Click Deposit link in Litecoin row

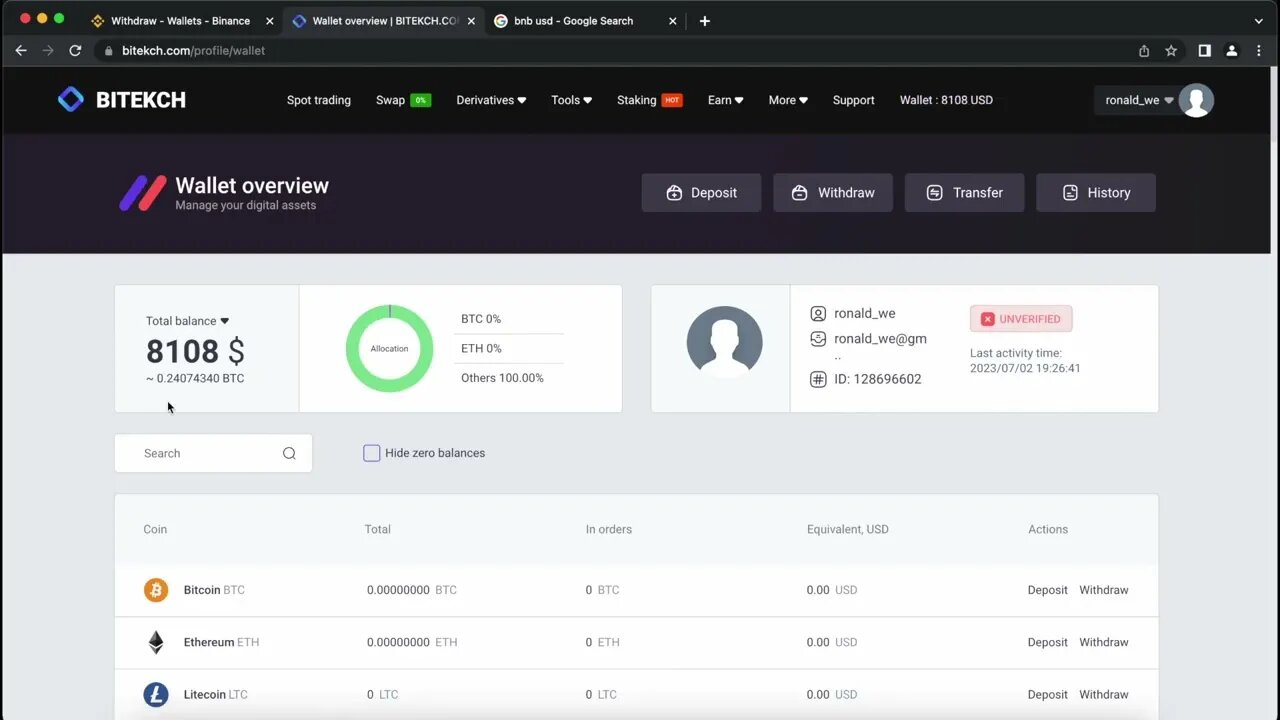pos(1047,694)
